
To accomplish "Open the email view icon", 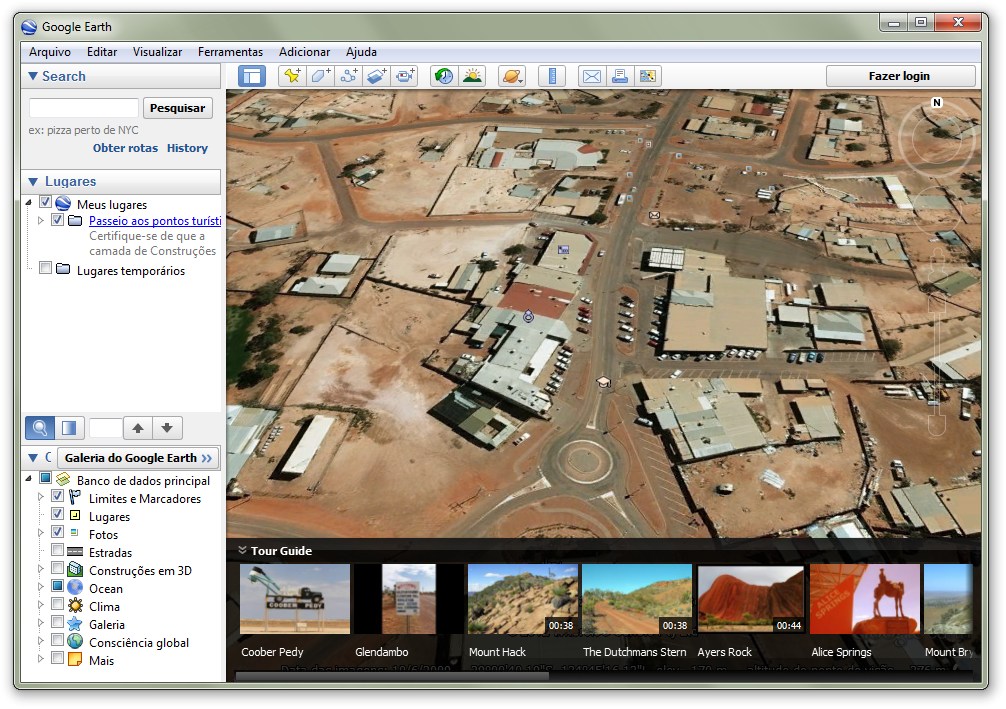I will click(593, 76).
